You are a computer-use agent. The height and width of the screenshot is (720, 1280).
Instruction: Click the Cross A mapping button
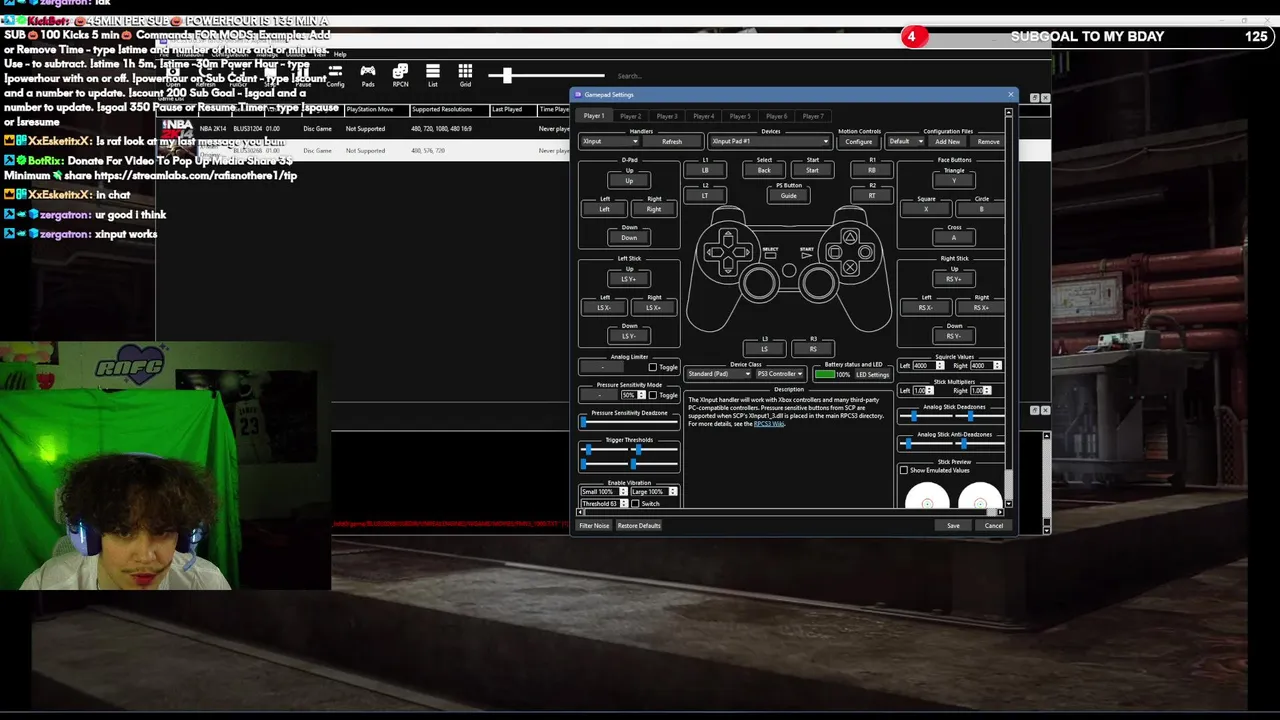pos(954,238)
